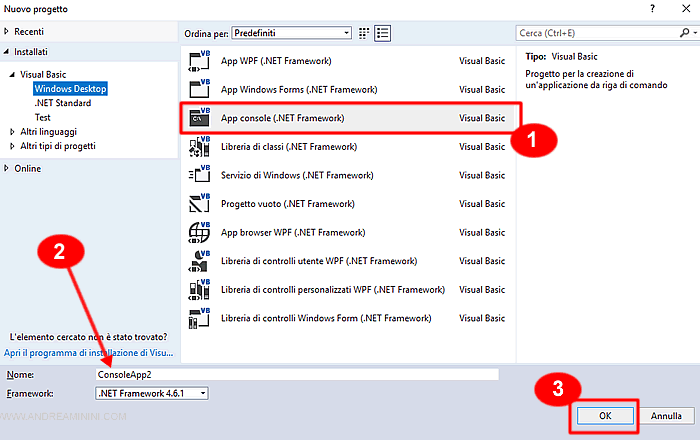Image resolution: width=700 pixels, height=440 pixels.
Task: Open the Visual Studio installer link
Action: (x=90, y=353)
